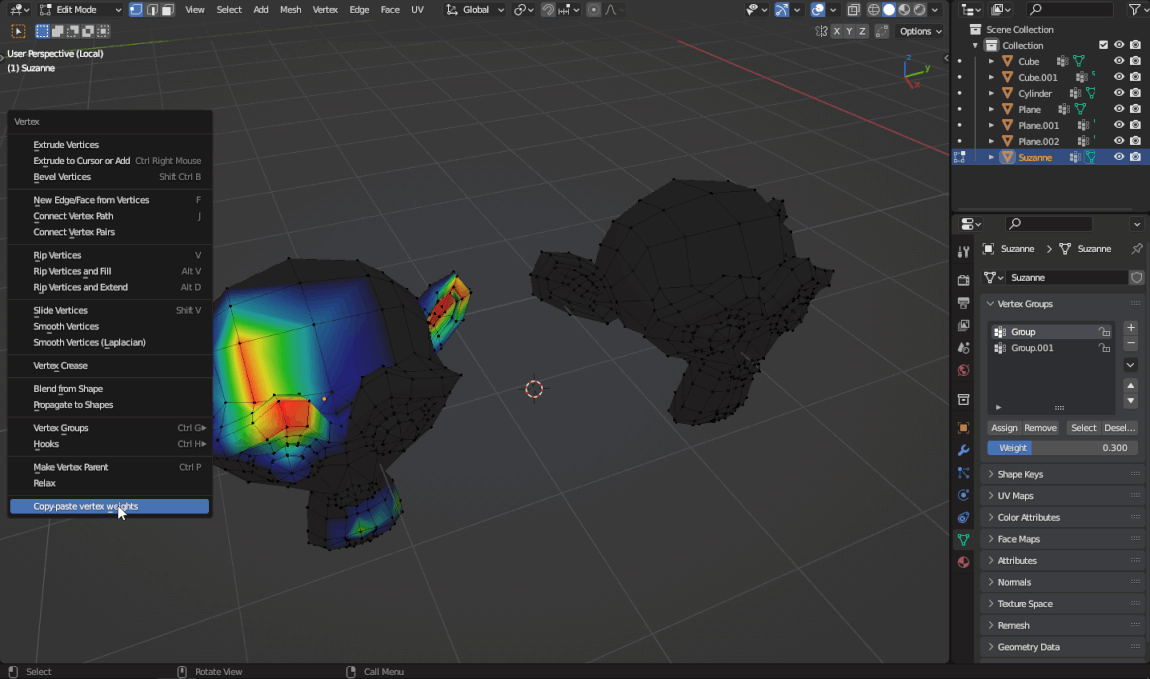The height and width of the screenshot is (679, 1150).
Task: Click the Remove button
Action: [1040, 428]
